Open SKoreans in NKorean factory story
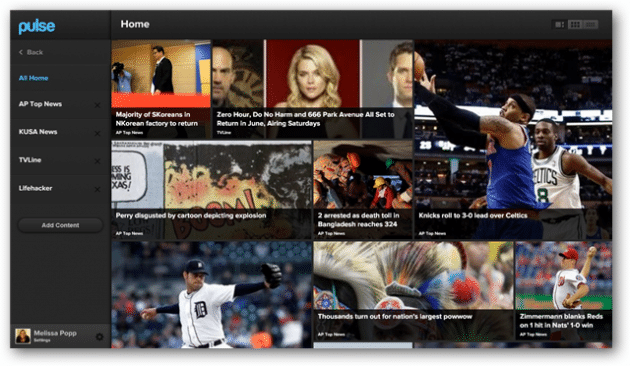Viewport: 630px width, 366px height. pyautogui.click(x=161, y=89)
